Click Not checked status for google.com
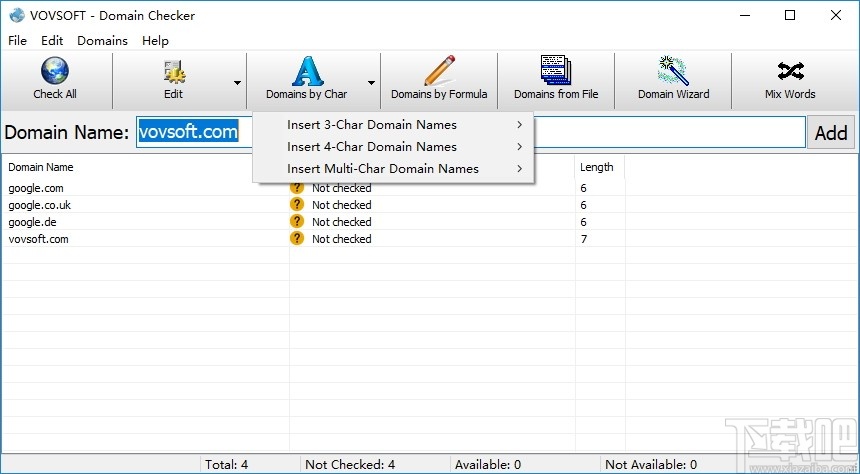The image size is (860, 474). (x=342, y=188)
